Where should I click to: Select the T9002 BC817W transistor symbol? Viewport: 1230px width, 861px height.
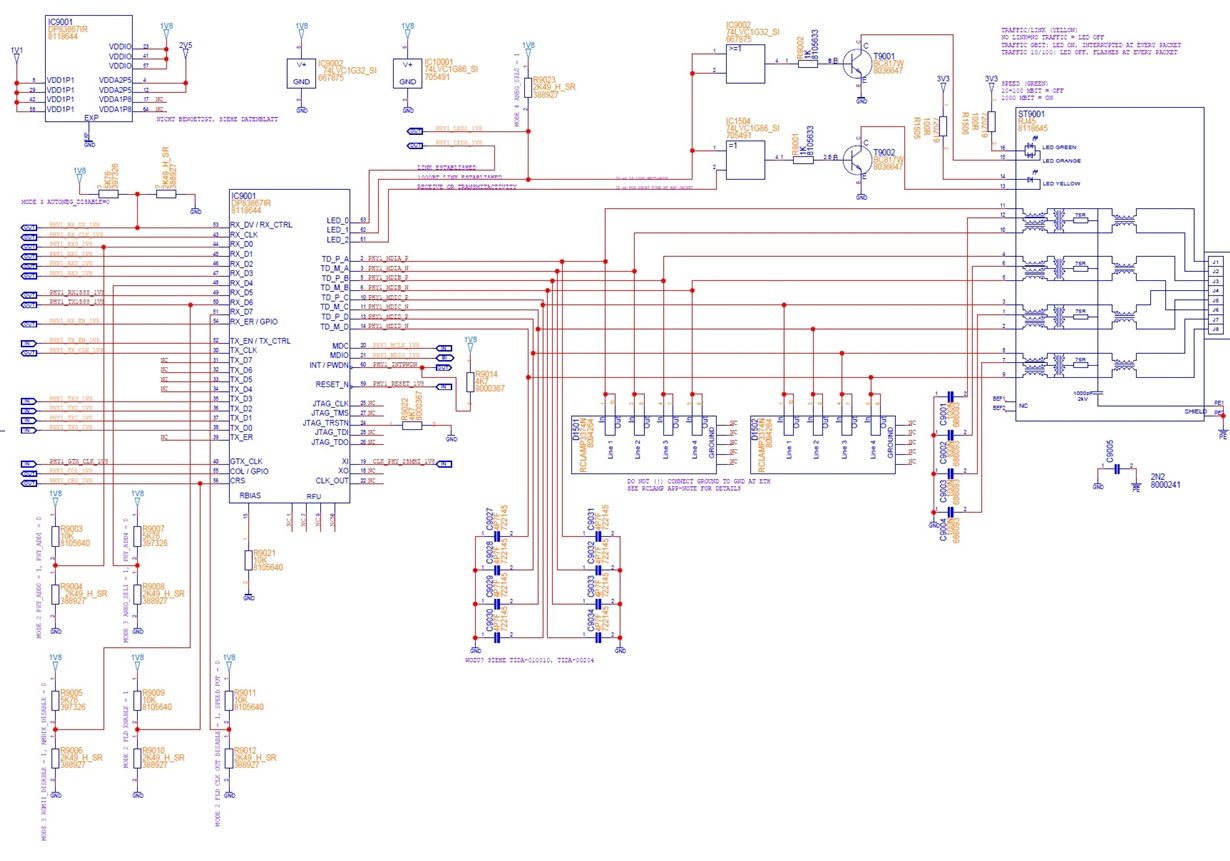(x=860, y=158)
